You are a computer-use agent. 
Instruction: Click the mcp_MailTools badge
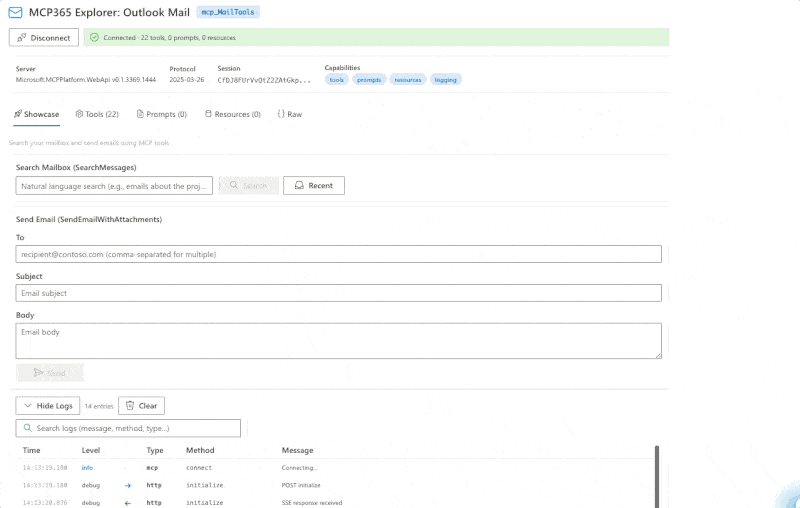[228, 12]
